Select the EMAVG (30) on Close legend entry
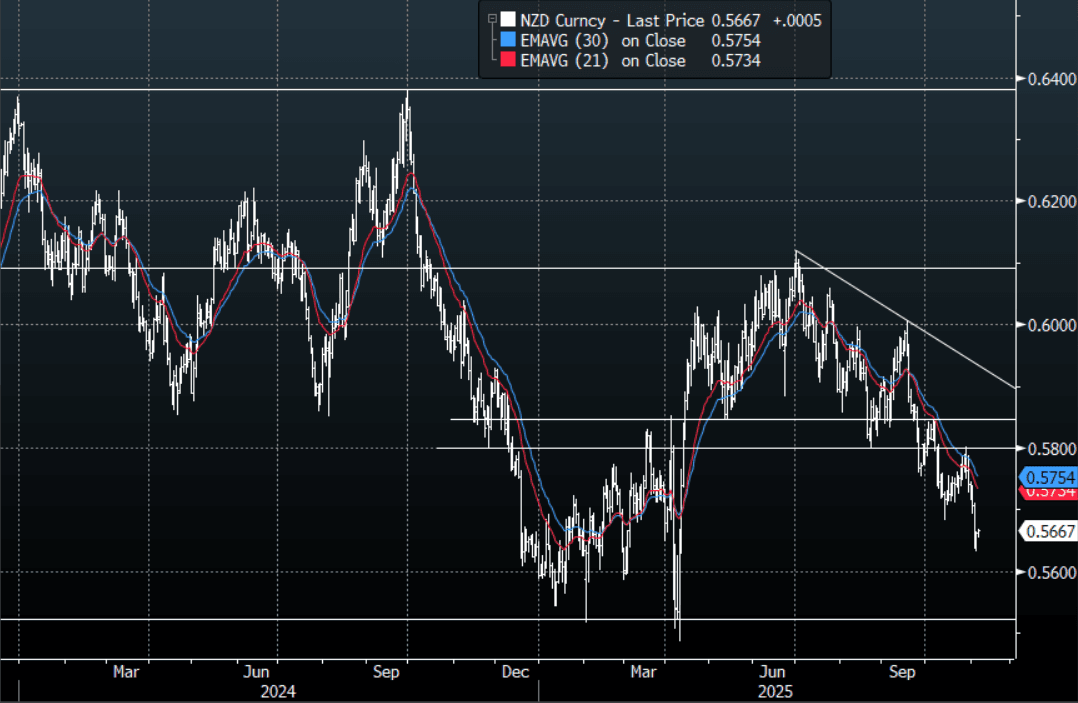The height and width of the screenshot is (703, 1078). click(604, 41)
